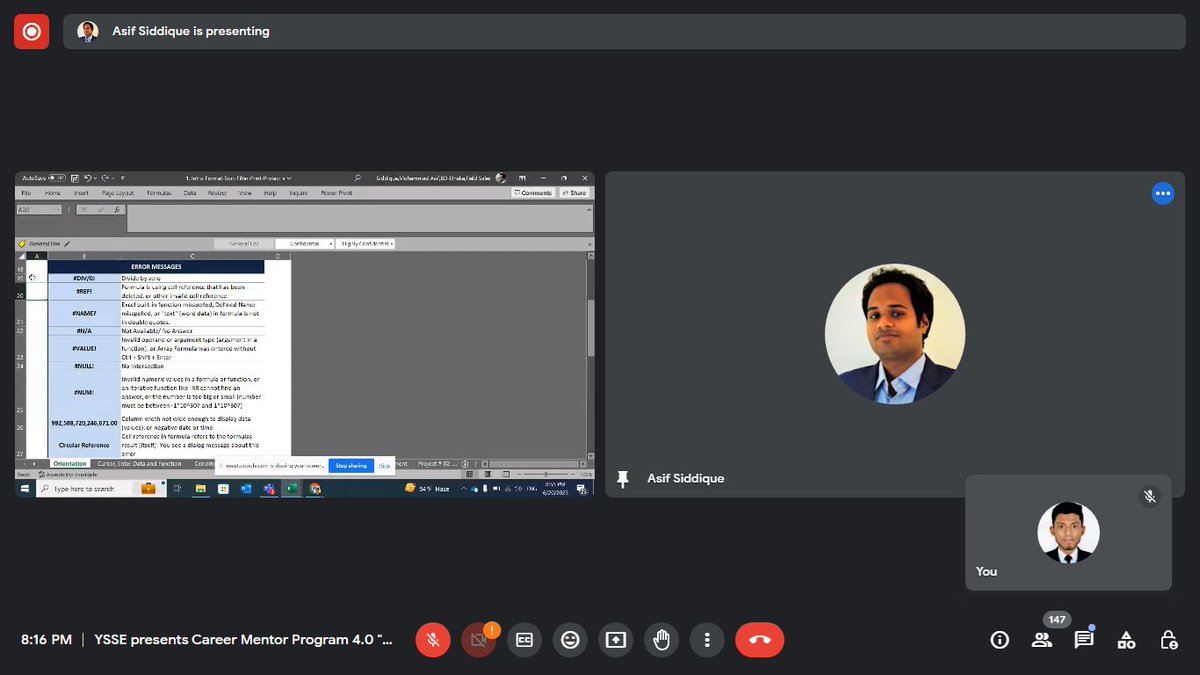The height and width of the screenshot is (675, 1200).
Task: Click the muted mic icon on self-view
Action: click(1150, 496)
